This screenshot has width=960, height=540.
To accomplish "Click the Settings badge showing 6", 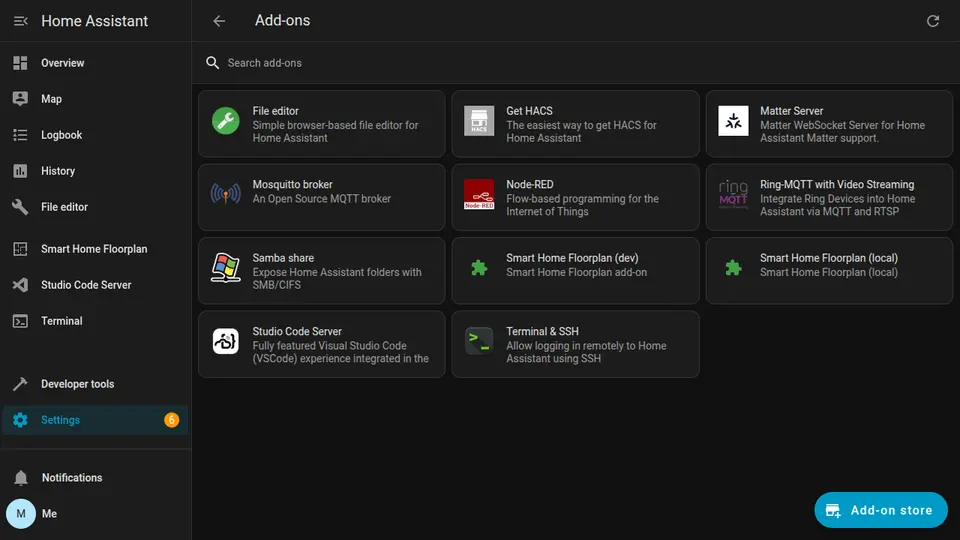I will 171,420.
